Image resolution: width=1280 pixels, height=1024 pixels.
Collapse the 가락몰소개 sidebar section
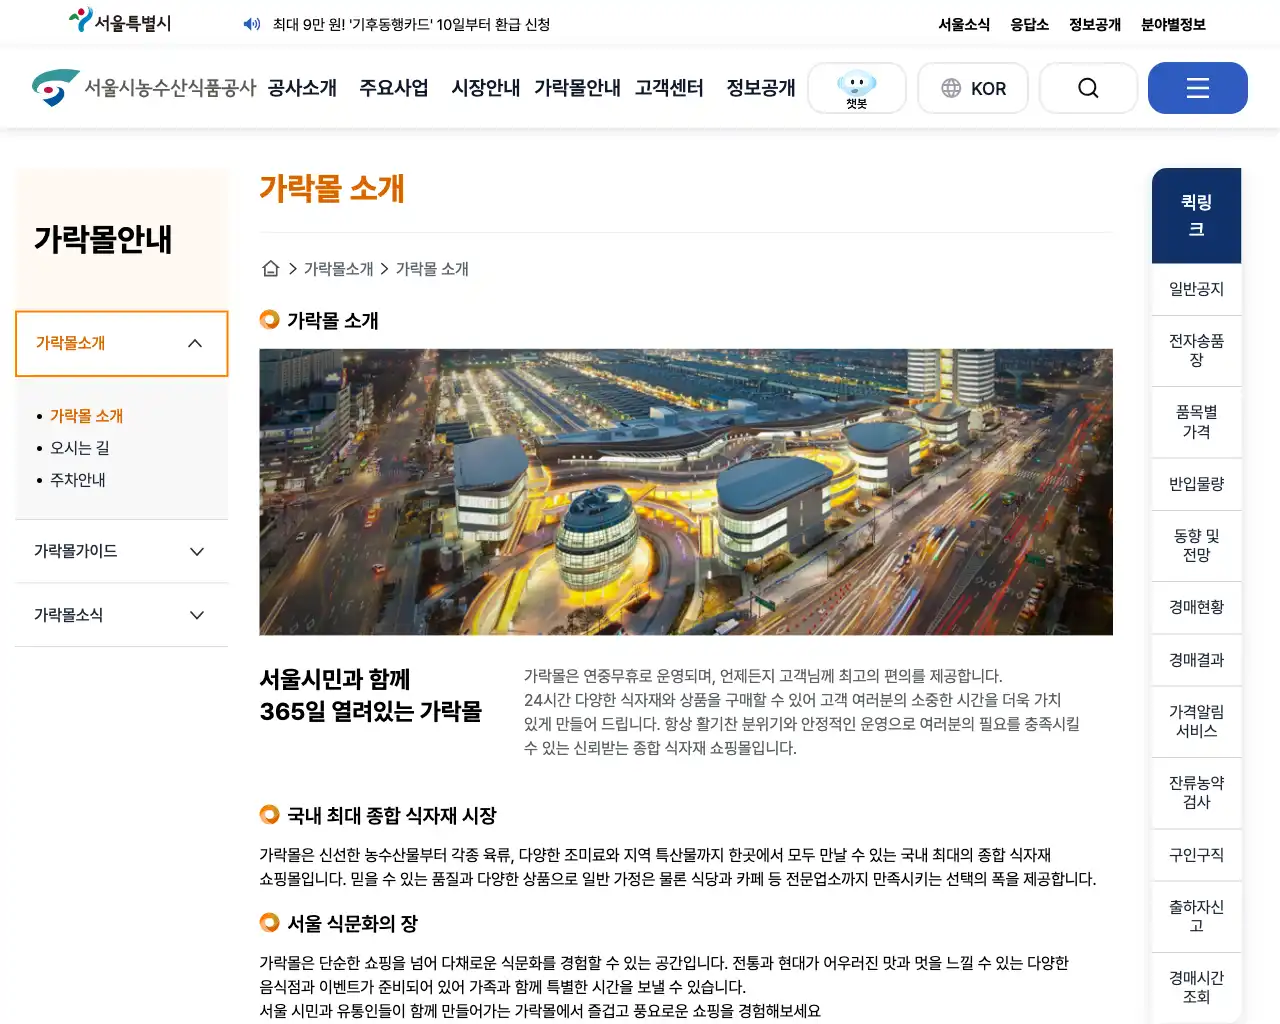pos(122,343)
